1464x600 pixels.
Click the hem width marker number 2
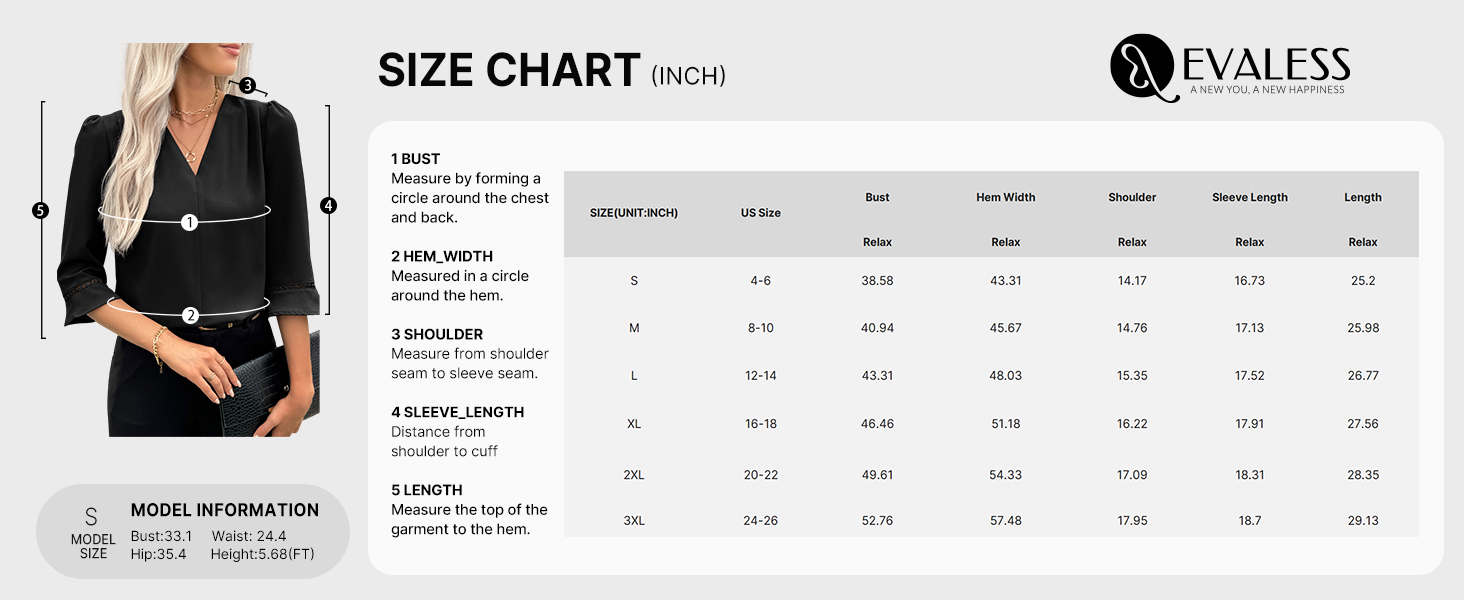pos(190,315)
